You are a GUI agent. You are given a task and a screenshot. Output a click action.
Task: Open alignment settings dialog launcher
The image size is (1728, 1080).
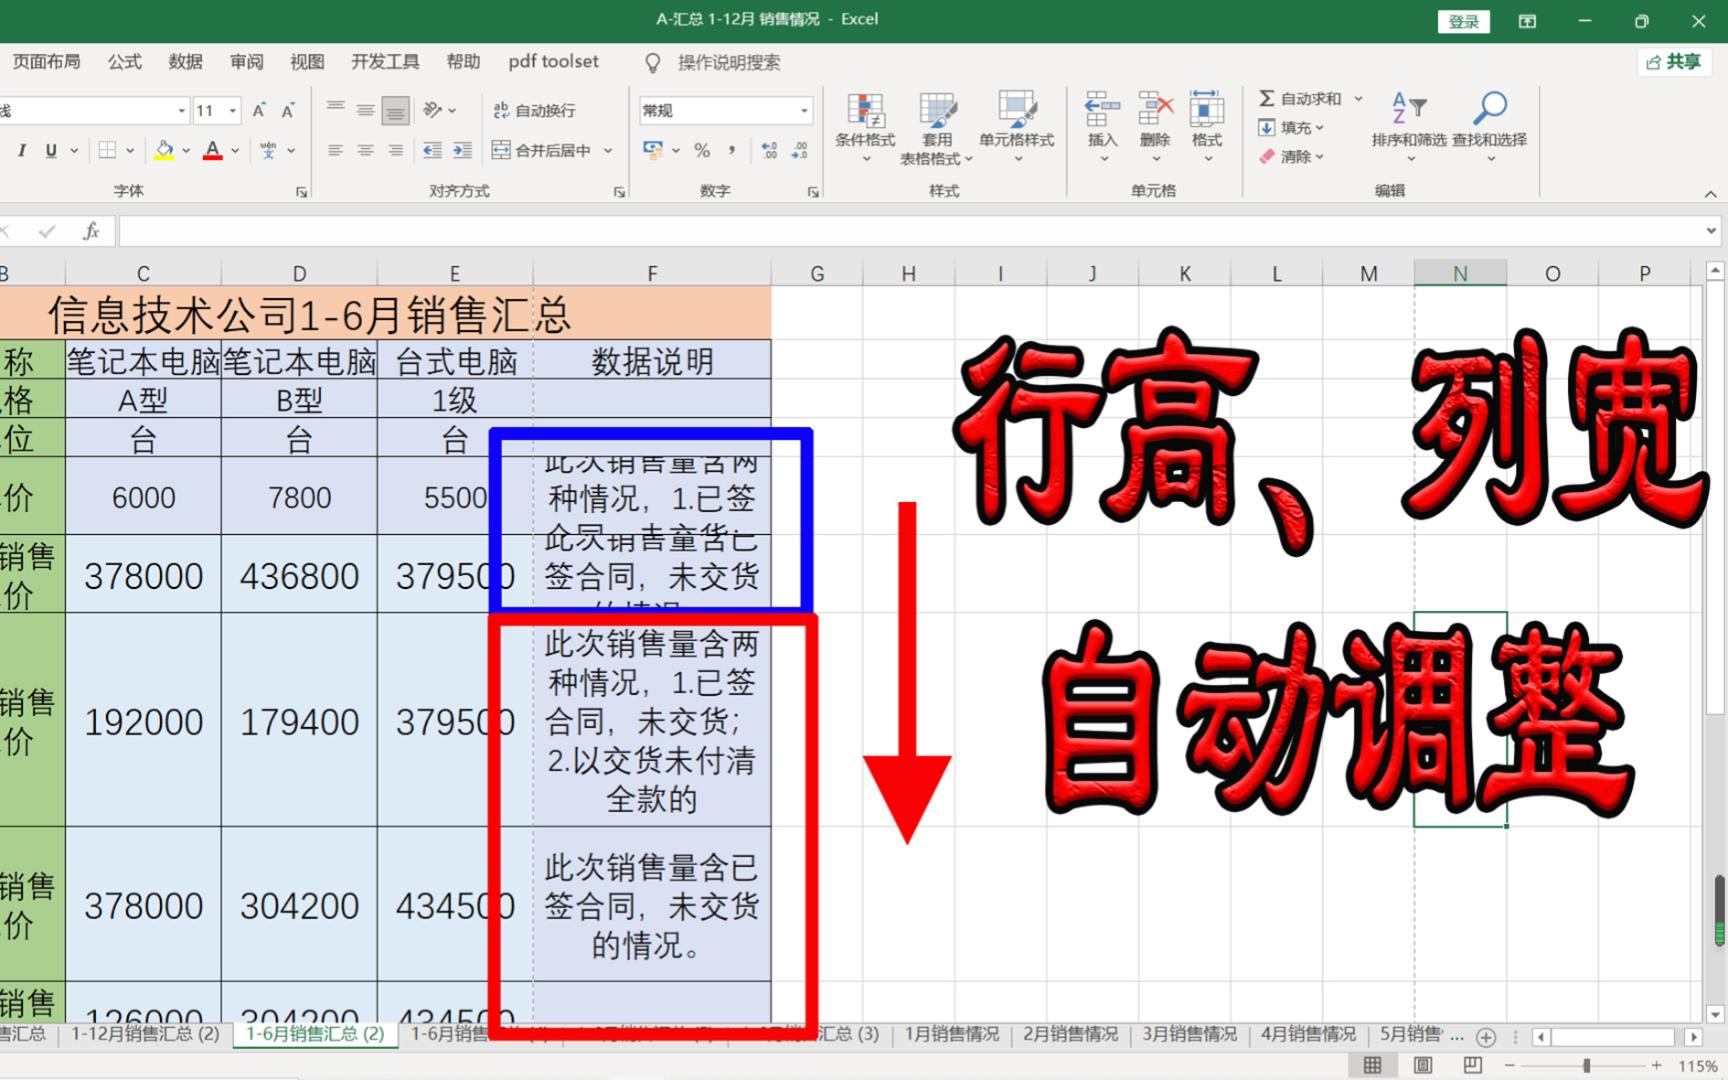(x=619, y=191)
